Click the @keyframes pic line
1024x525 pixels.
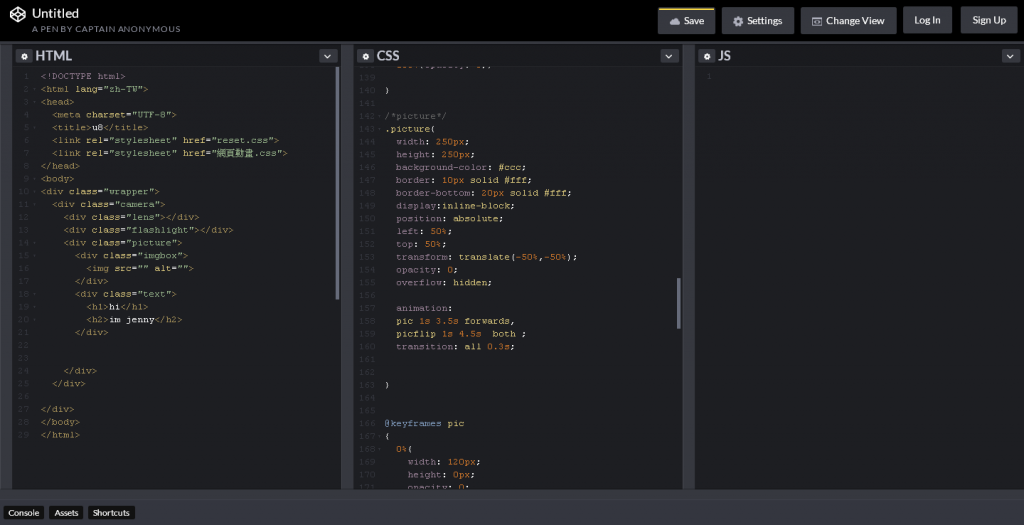click(x=424, y=424)
